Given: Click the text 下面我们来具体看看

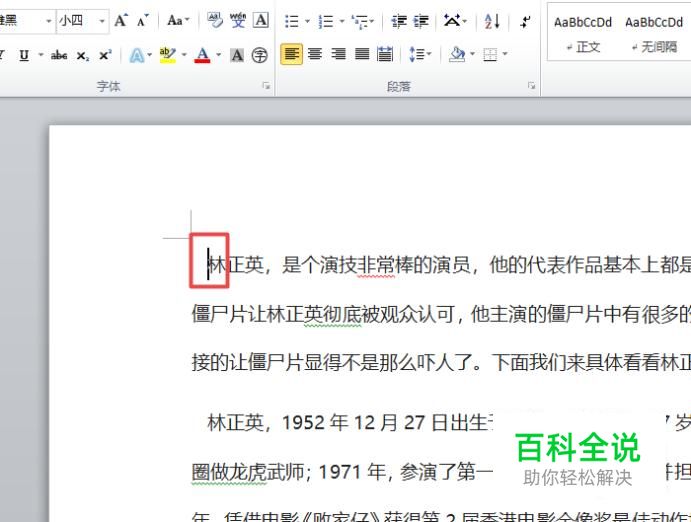Looking at the screenshot, I should pyautogui.click(x=576, y=363).
